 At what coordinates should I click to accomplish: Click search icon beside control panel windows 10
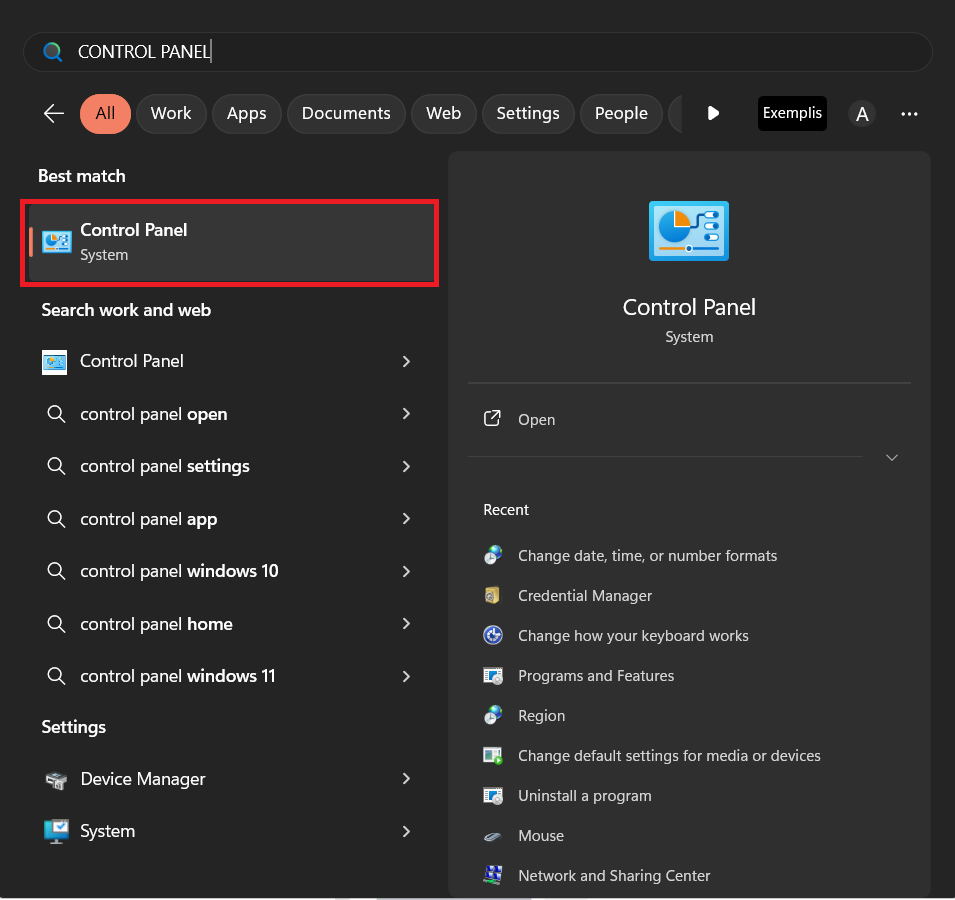56,571
